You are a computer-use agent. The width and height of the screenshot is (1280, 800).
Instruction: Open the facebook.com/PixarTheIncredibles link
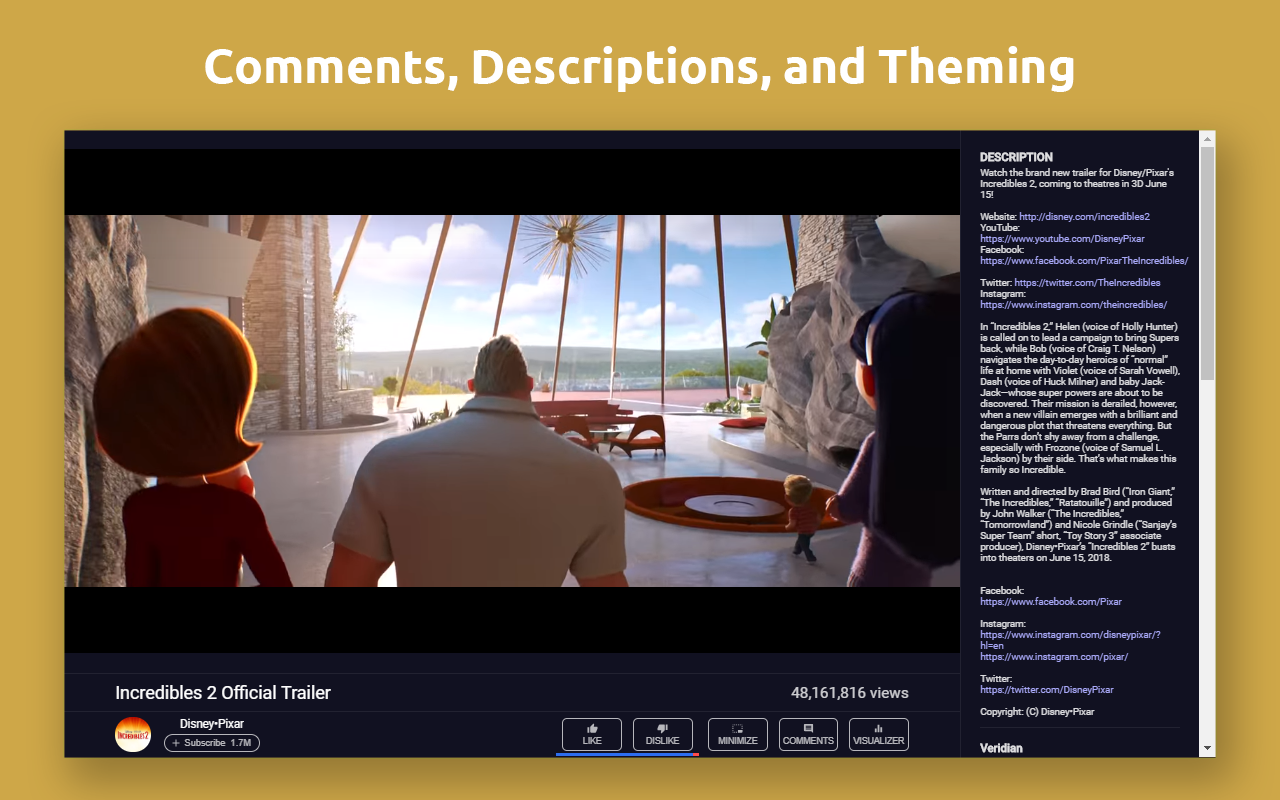(x=1084, y=261)
